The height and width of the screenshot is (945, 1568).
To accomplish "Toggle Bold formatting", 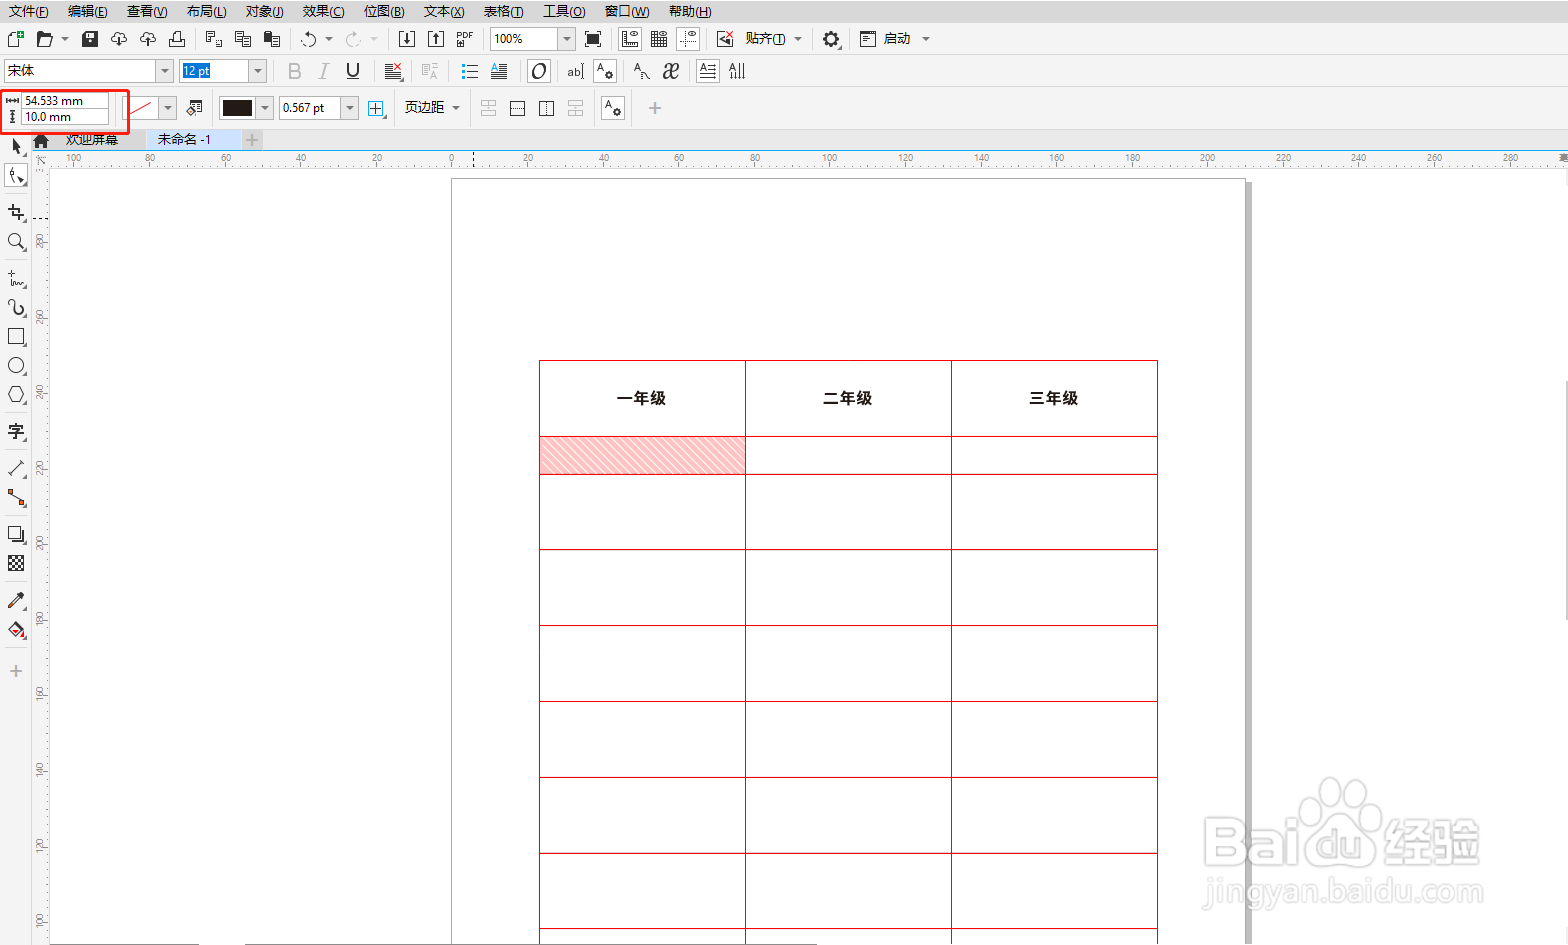I will pos(294,71).
